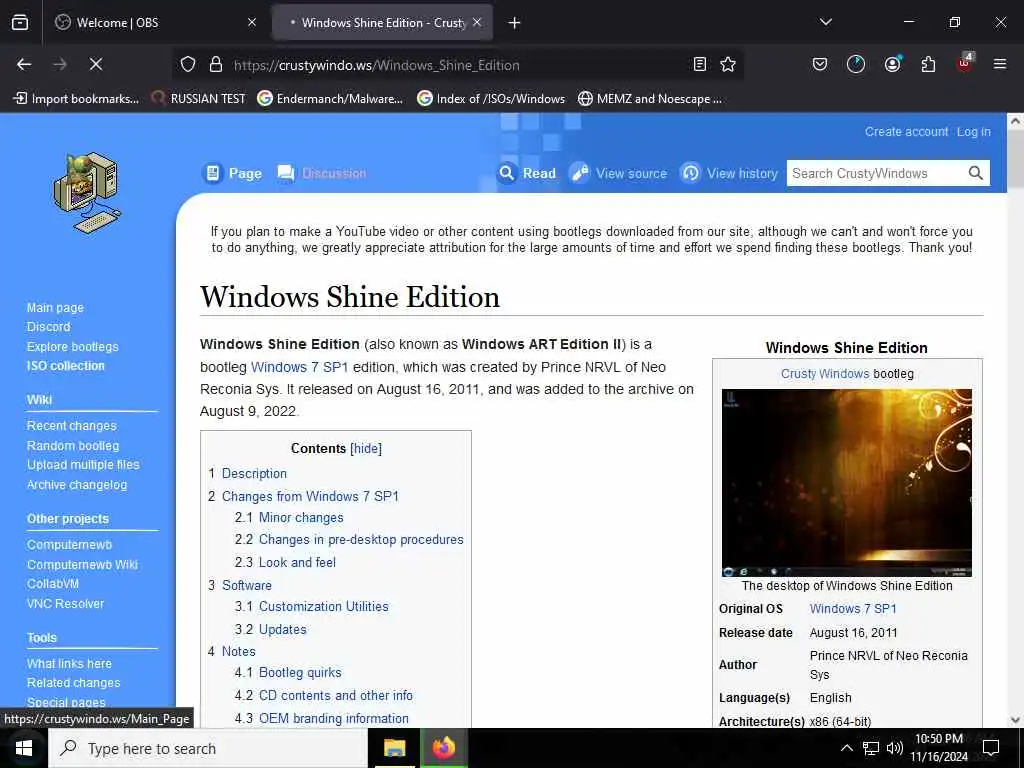Open MEMZ and Noescape bookmark
Screen dimensions: 1024x768
(x=650, y=99)
